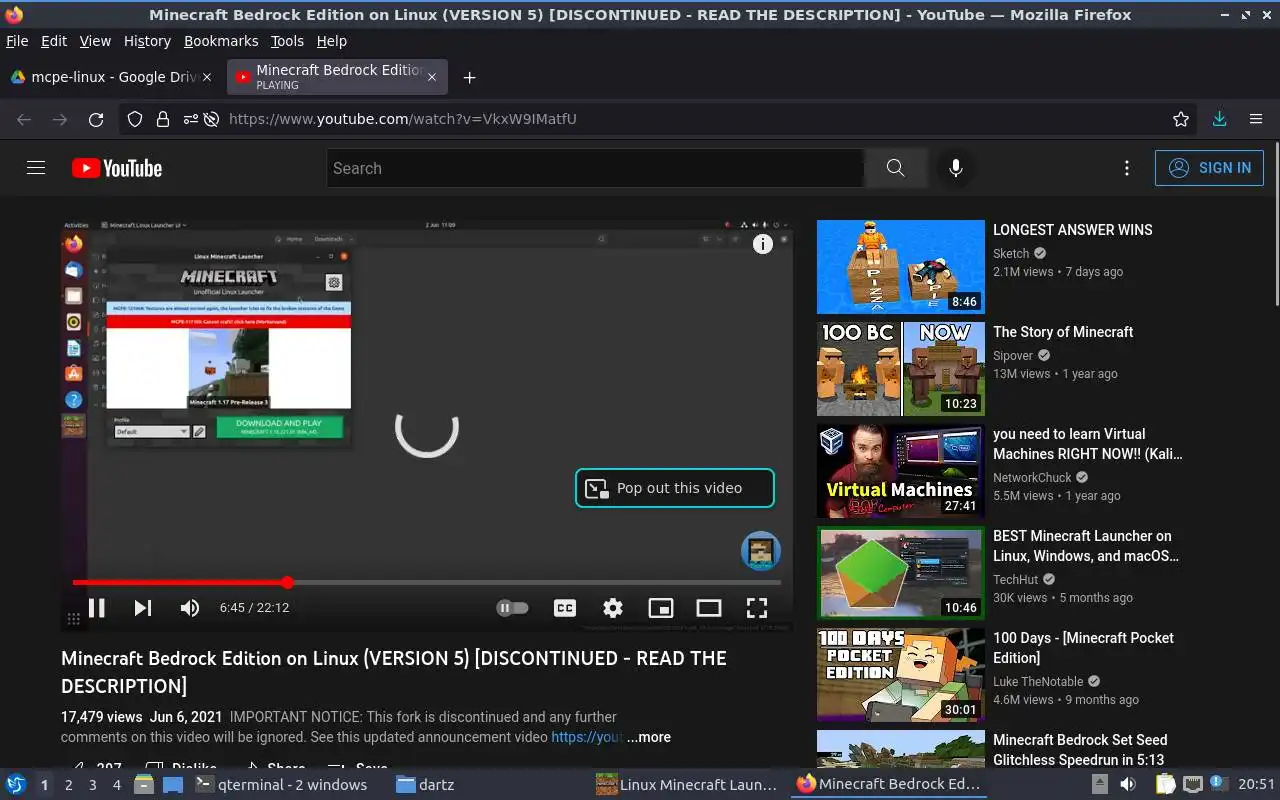Open Minecraft Bedrock Set Seed Speedrun video

1080,749
